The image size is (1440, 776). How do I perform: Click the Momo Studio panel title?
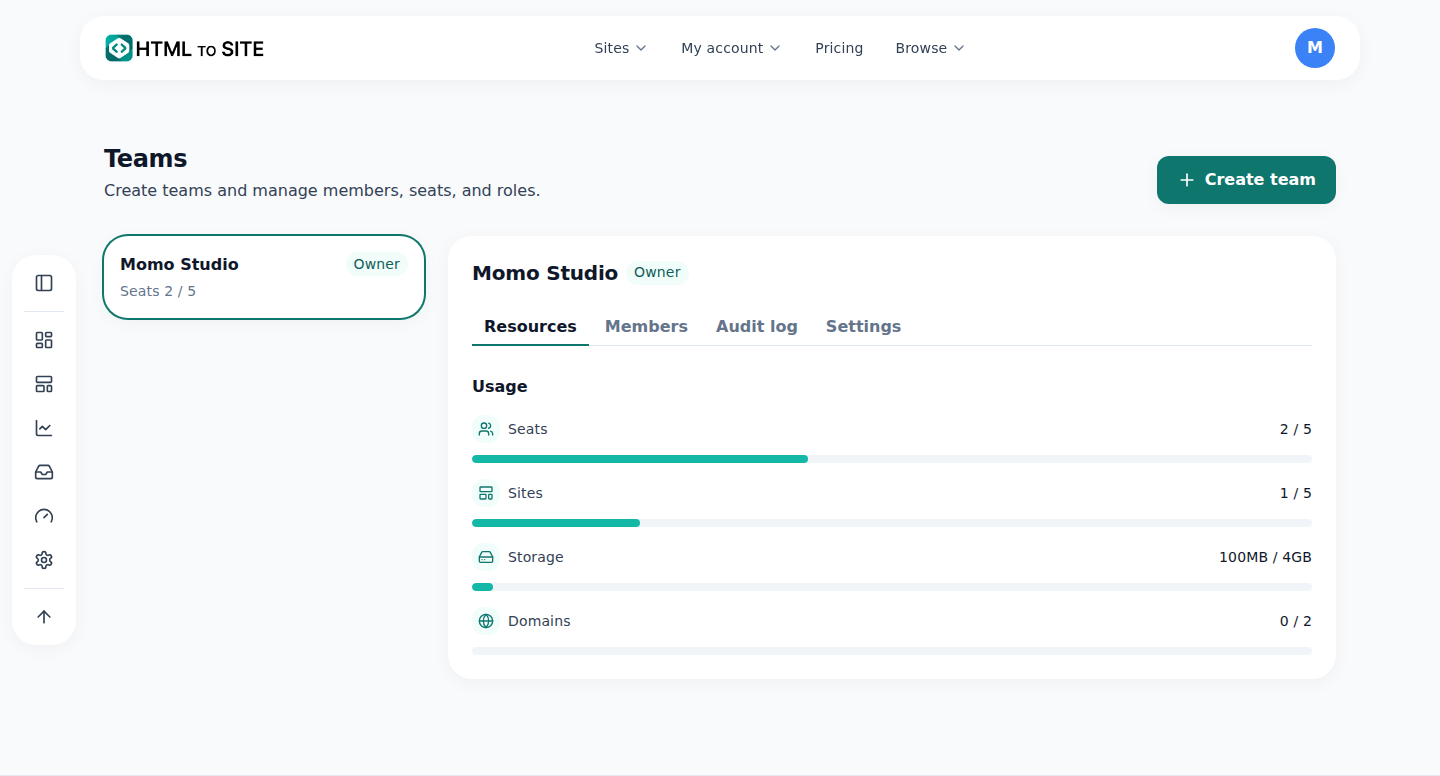[x=545, y=273]
